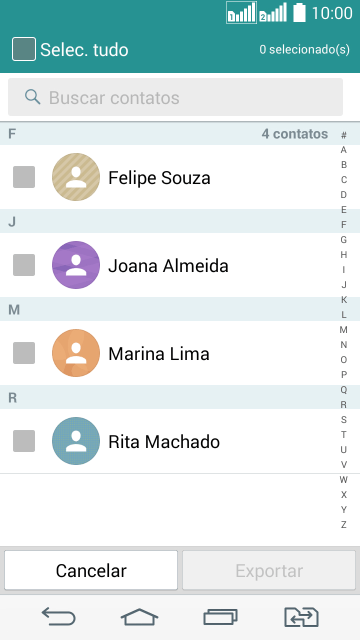Tap Marina Lima's orange avatar
360x640 pixels.
pos(76,353)
